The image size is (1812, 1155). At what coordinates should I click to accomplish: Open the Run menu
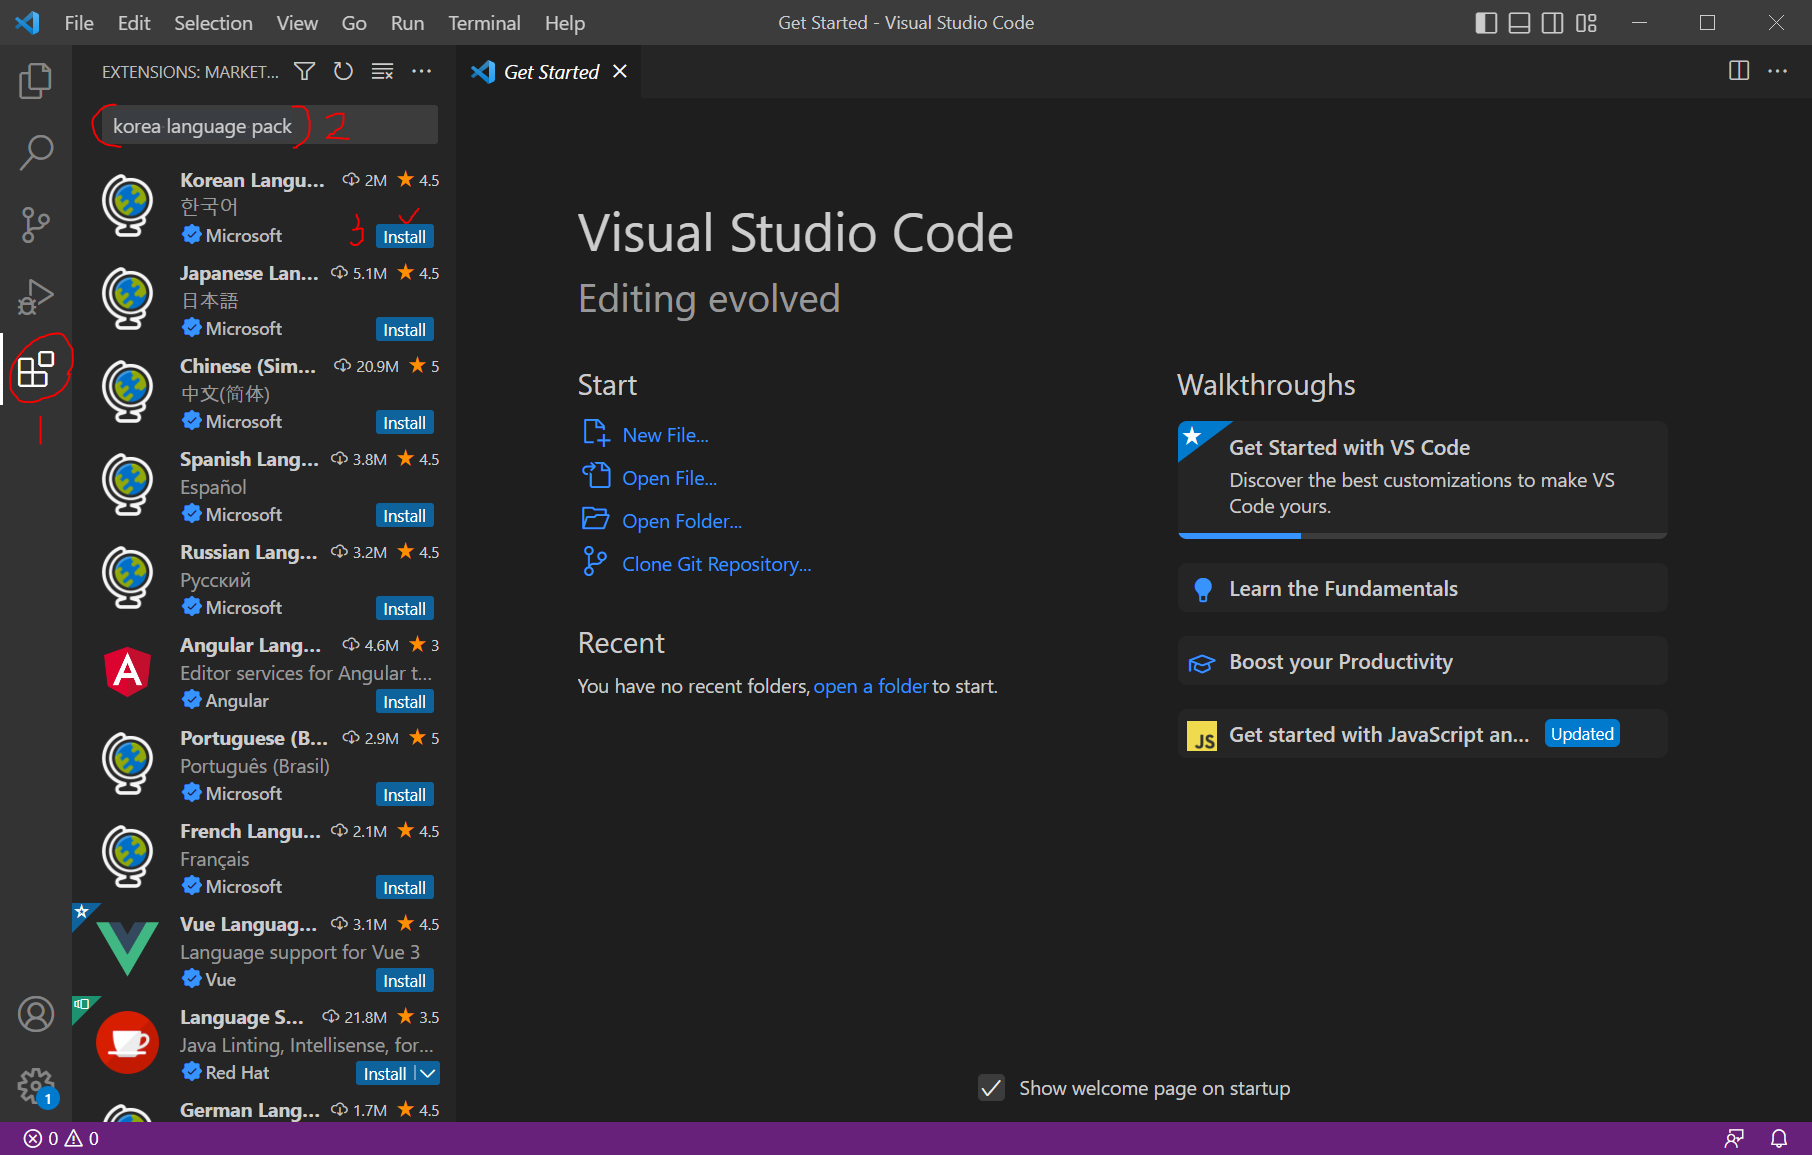pos(407,23)
